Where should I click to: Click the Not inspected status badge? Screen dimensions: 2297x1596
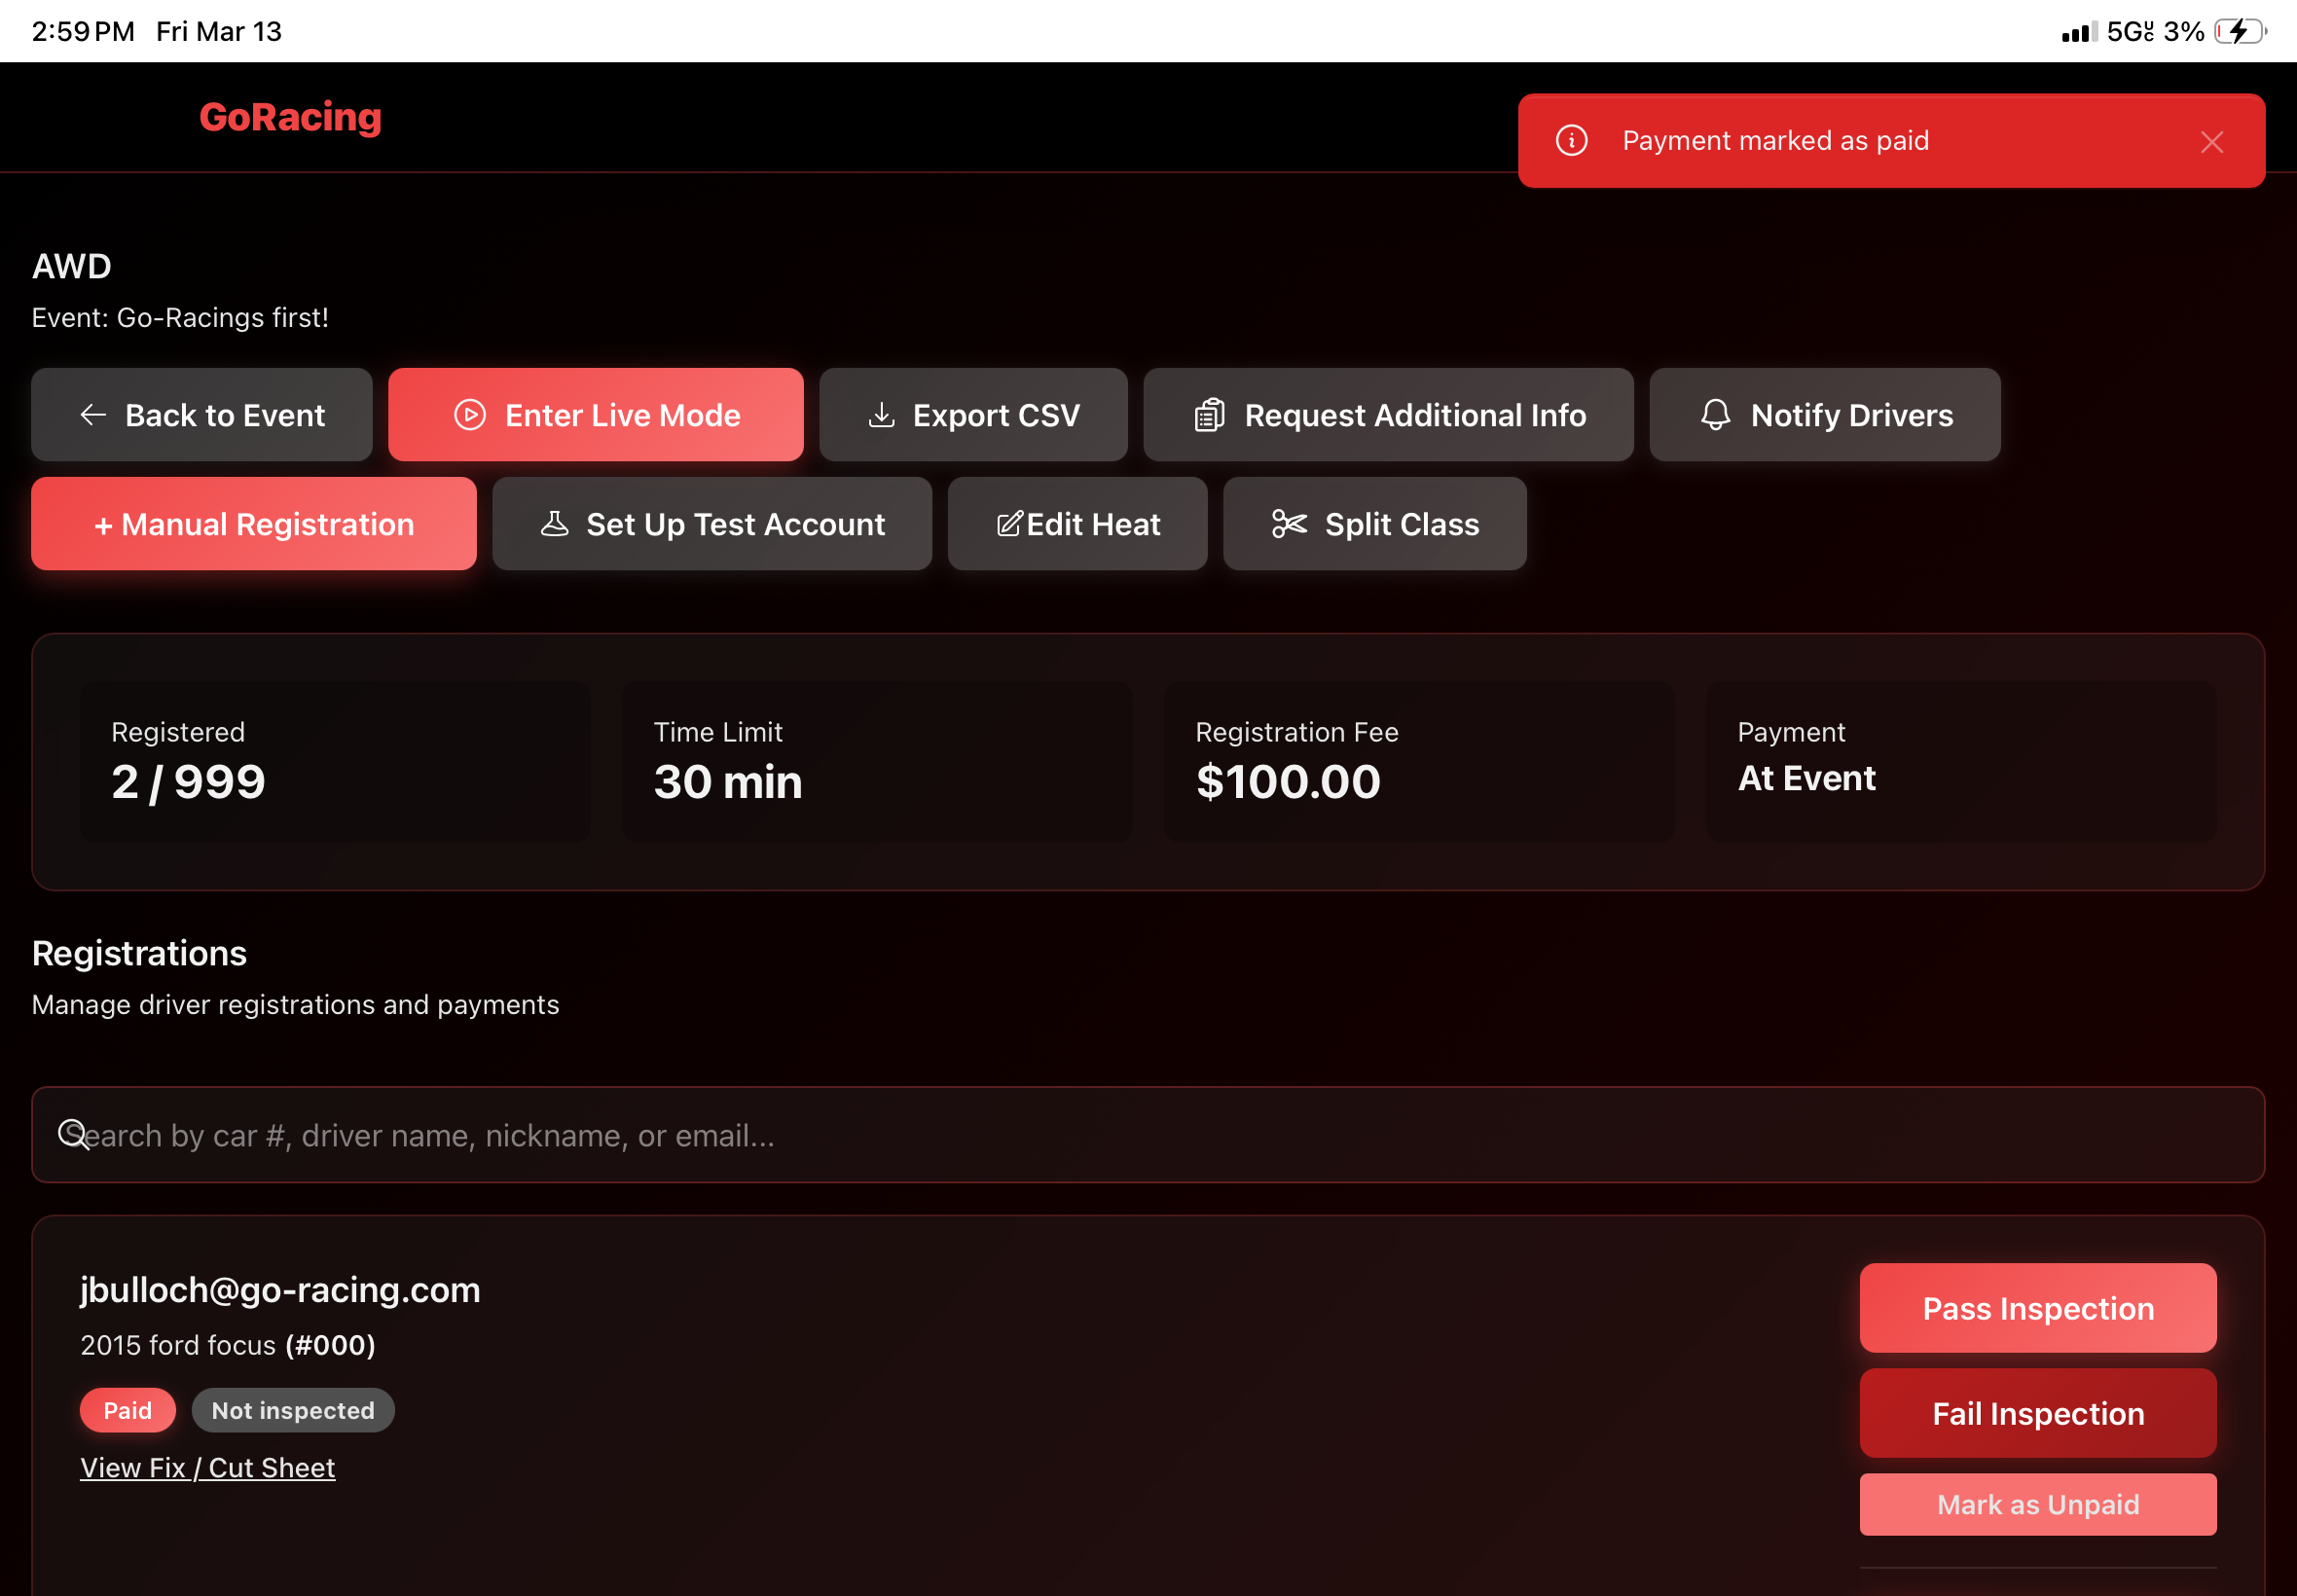pyautogui.click(x=293, y=1409)
